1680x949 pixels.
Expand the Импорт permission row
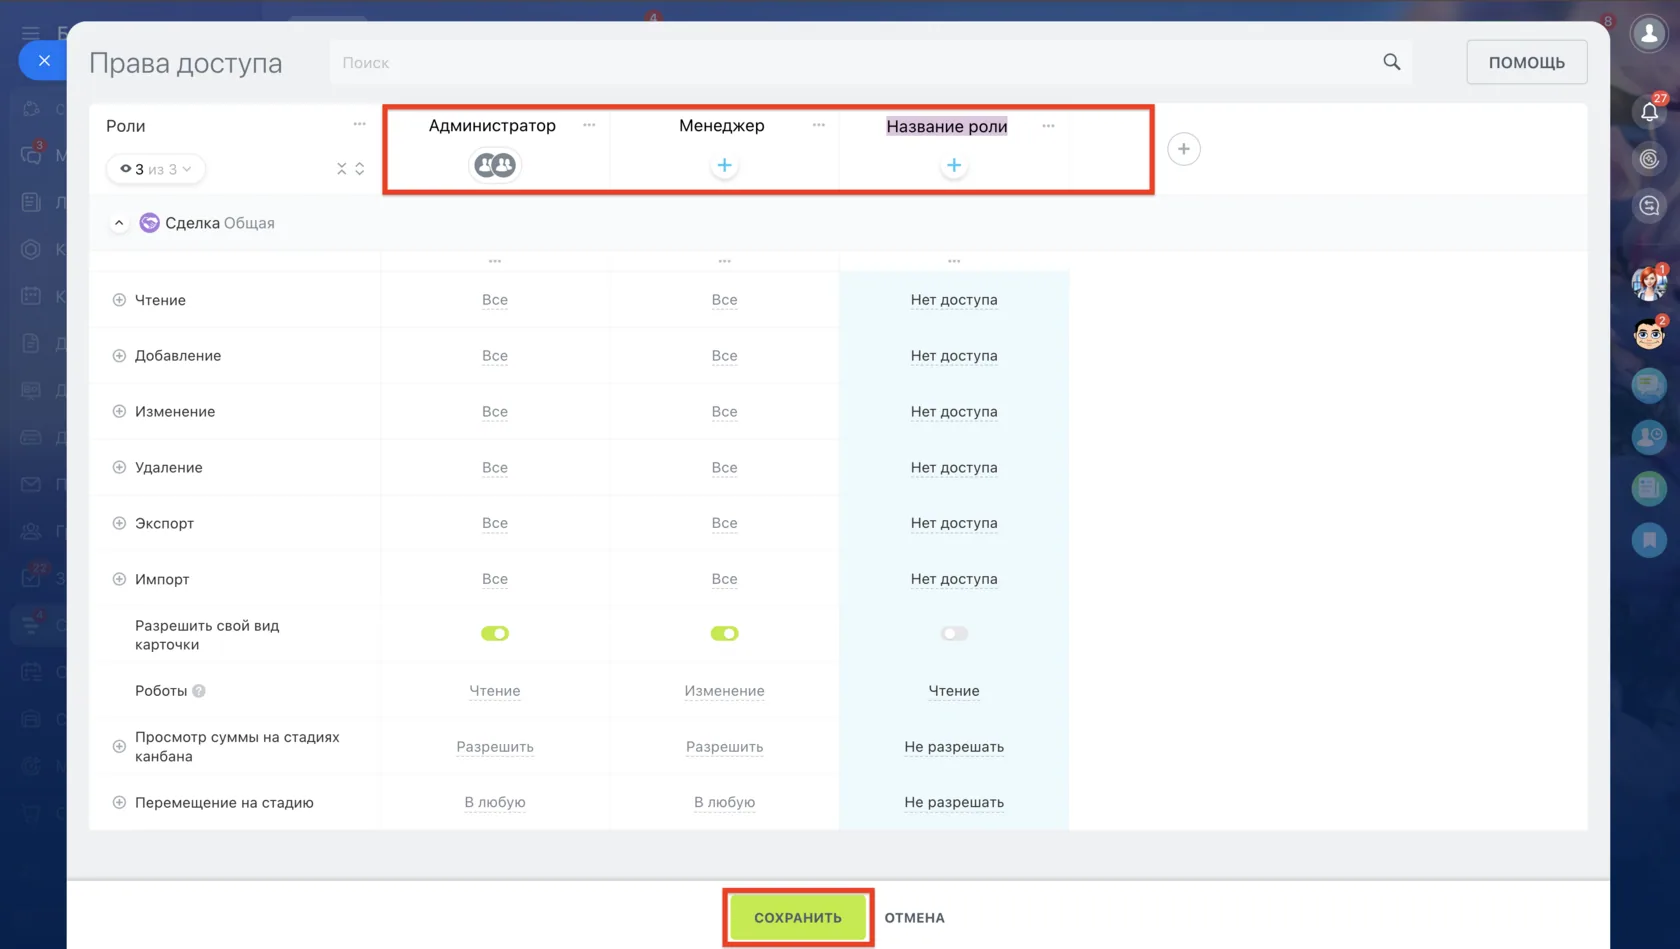(119, 579)
